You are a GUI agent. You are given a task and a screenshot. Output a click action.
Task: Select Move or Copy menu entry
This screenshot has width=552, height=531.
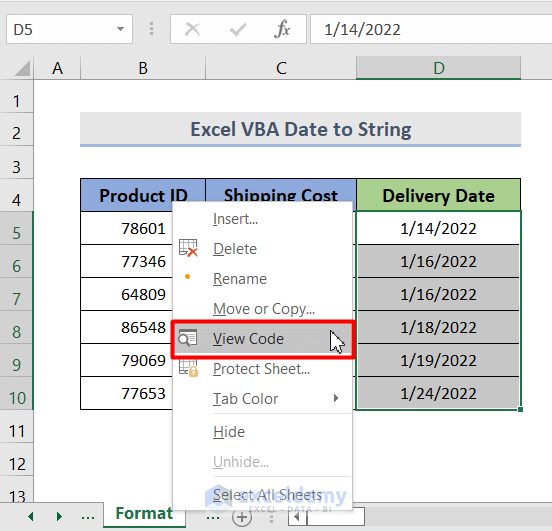(262, 309)
